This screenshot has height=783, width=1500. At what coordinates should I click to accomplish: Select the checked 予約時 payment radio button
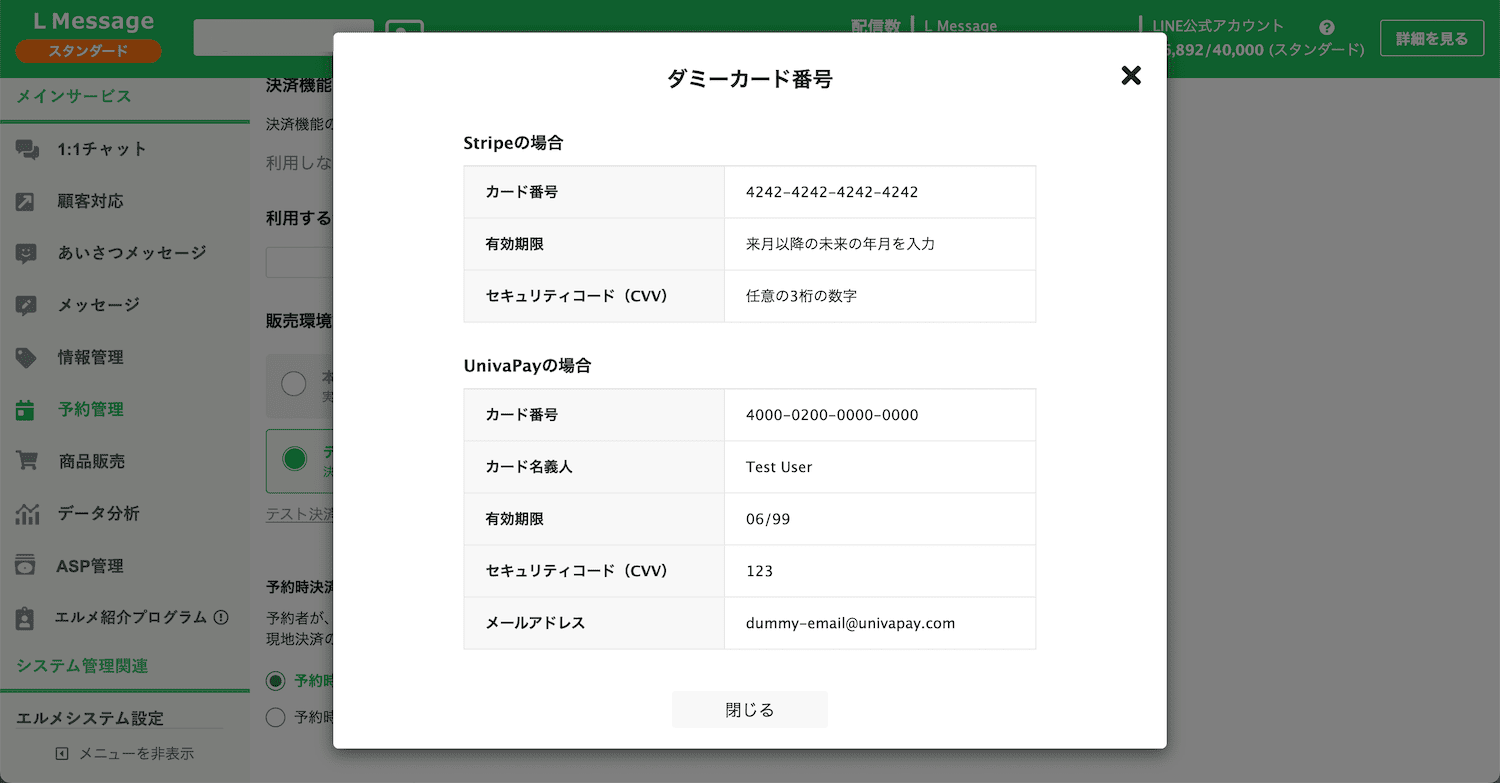(x=275, y=681)
